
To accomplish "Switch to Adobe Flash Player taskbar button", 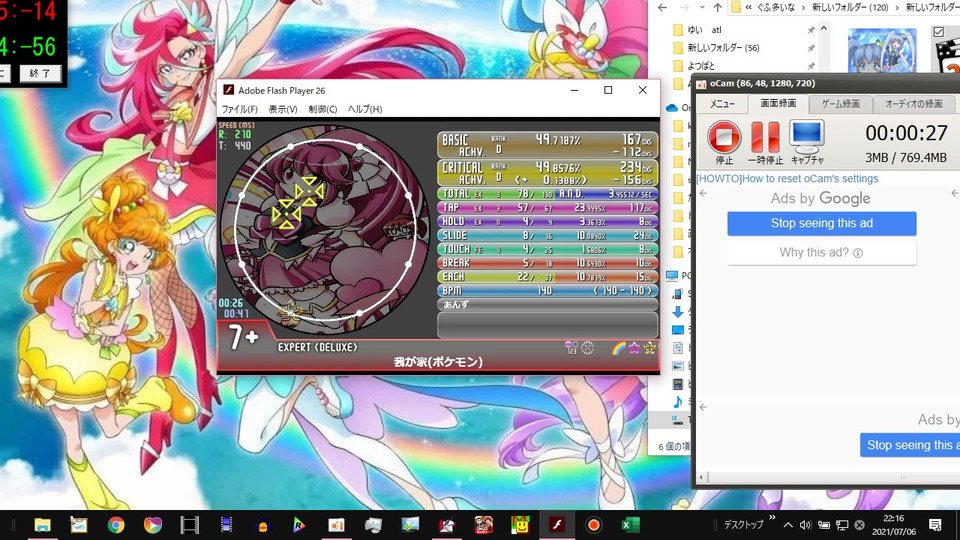I will [x=557, y=525].
